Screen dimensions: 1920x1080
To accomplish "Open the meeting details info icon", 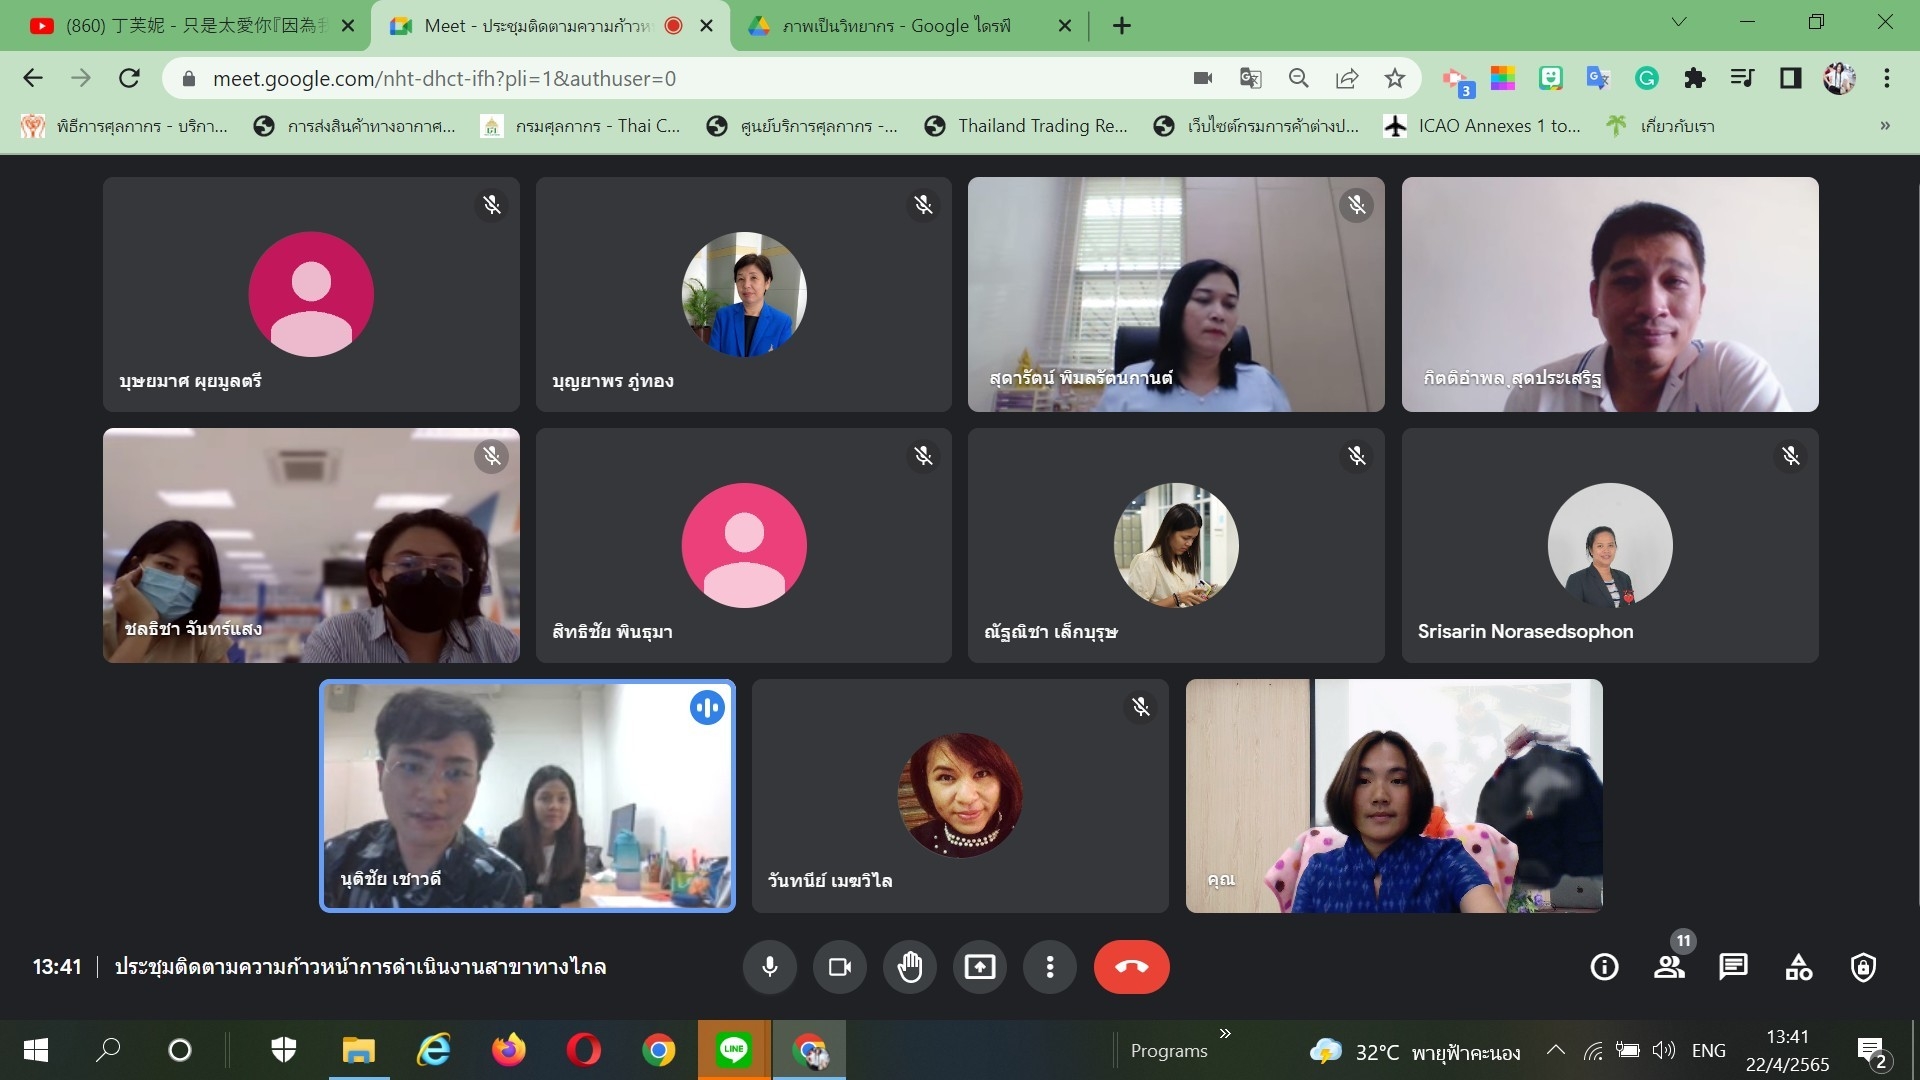I will (1604, 967).
